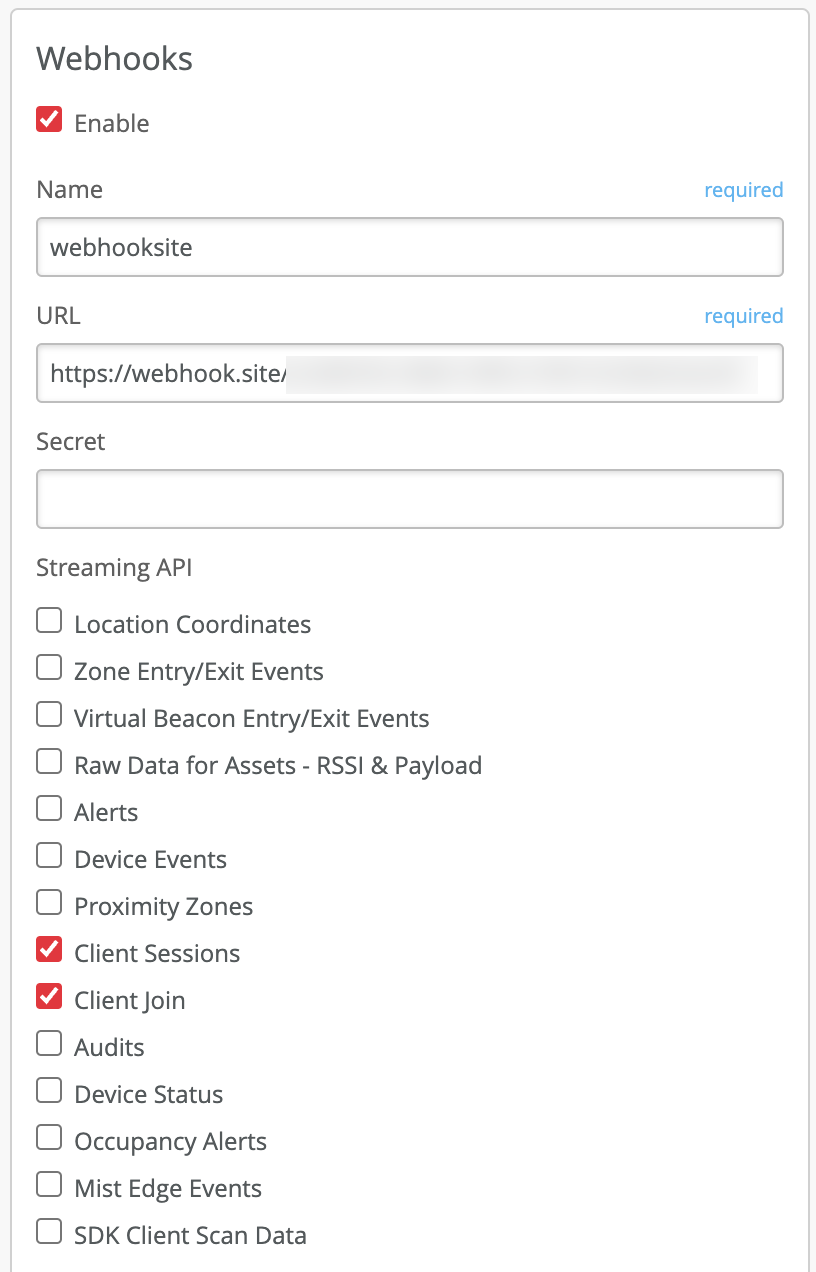The width and height of the screenshot is (816, 1272).
Task: Tick the Occupancy Alerts checkbox
Action: [x=49, y=1139]
